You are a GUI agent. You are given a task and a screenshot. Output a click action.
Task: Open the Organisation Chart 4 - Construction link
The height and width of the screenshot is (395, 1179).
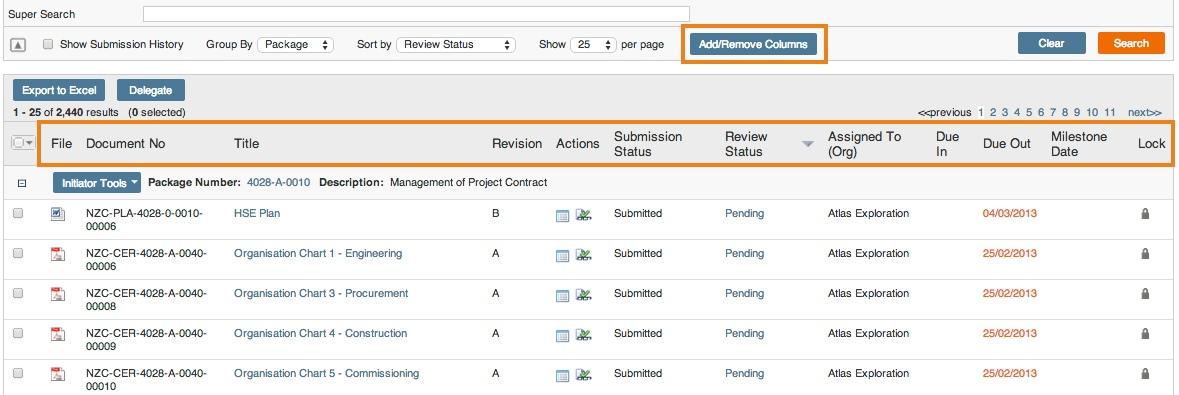click(320, 333)
